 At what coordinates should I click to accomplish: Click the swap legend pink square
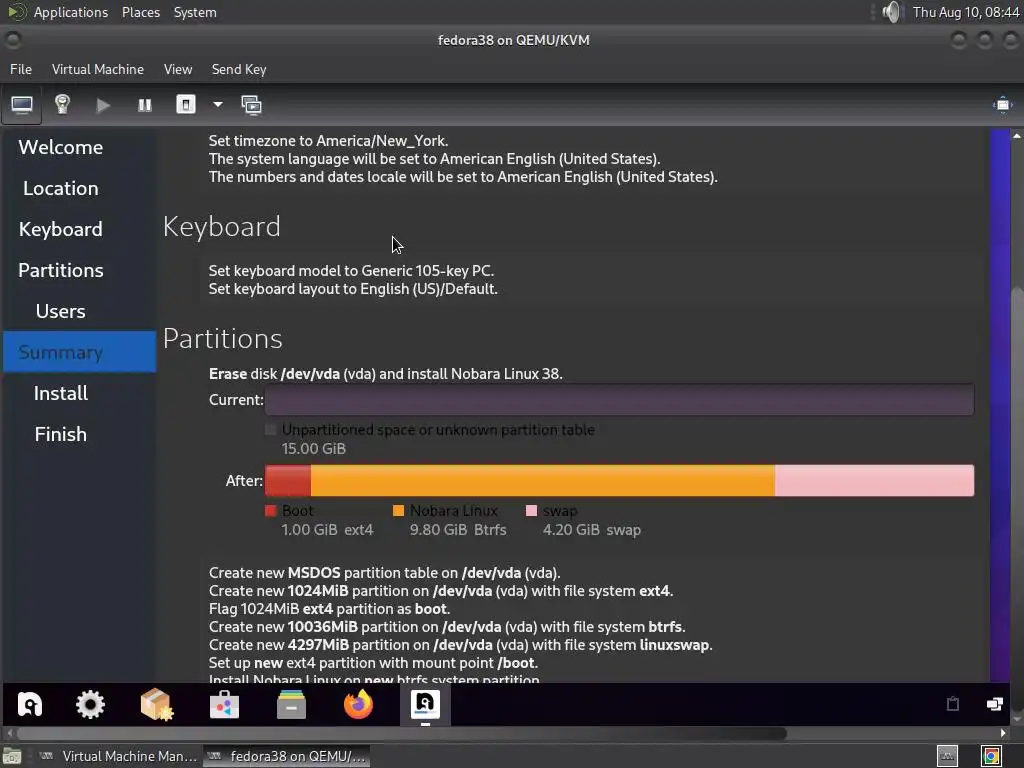[x=532, y=511]
